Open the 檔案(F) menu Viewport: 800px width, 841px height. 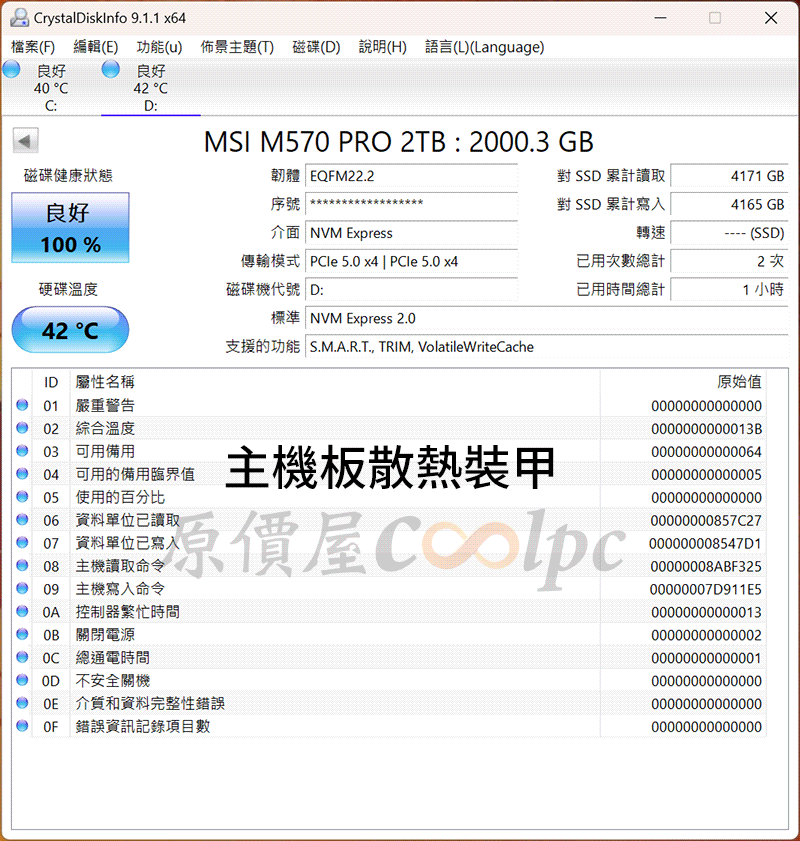[33, 47]
